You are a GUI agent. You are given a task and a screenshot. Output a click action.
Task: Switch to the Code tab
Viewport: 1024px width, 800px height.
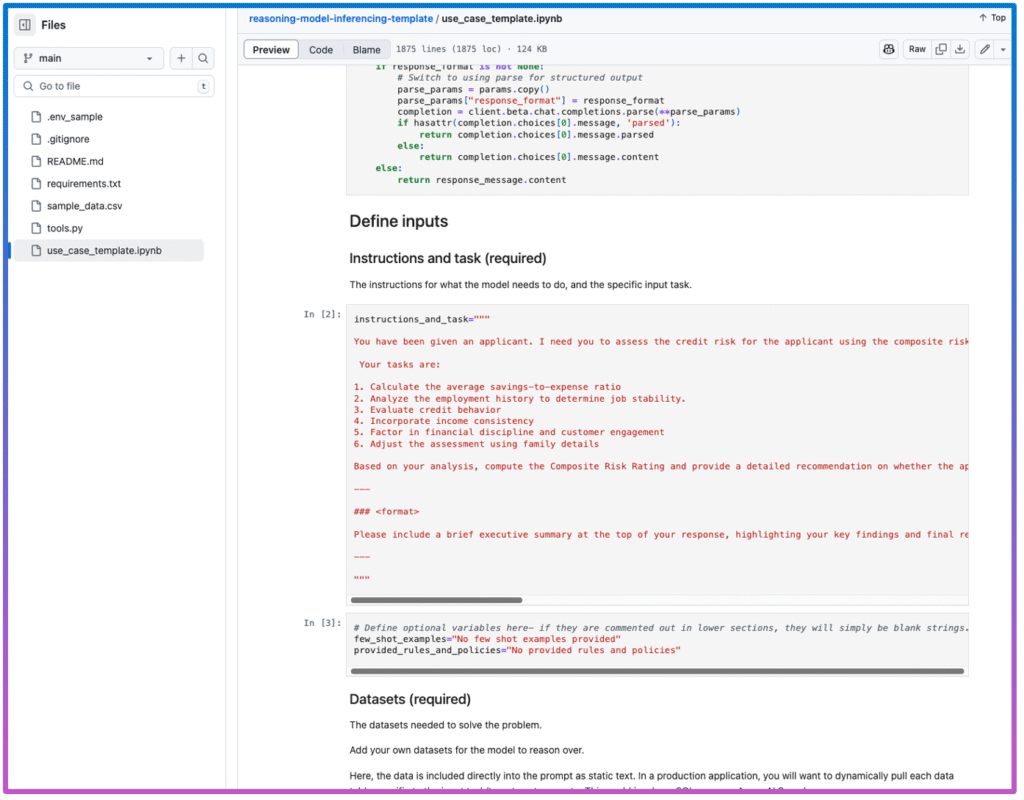[321, 50]
